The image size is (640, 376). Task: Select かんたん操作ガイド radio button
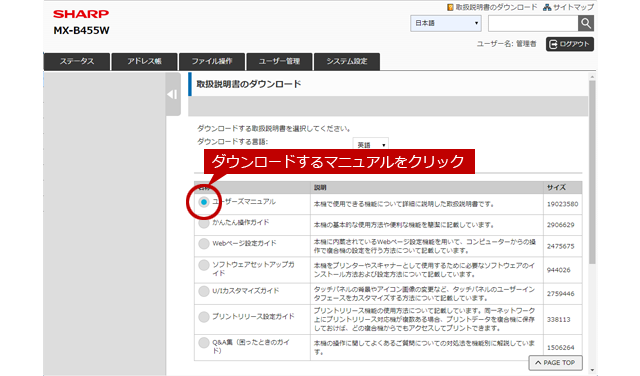(x=204, y=223)
